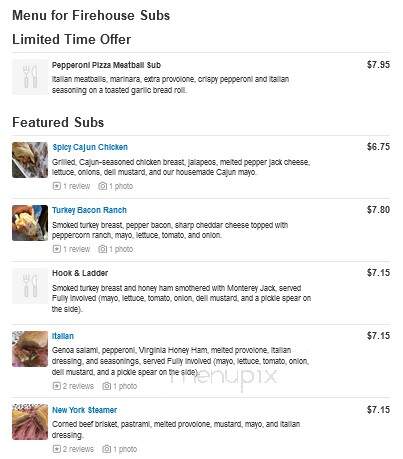Click the New York Steamer photo thumbnail
Viewport: 403px width, 459px height.
(x=30, y=422)
